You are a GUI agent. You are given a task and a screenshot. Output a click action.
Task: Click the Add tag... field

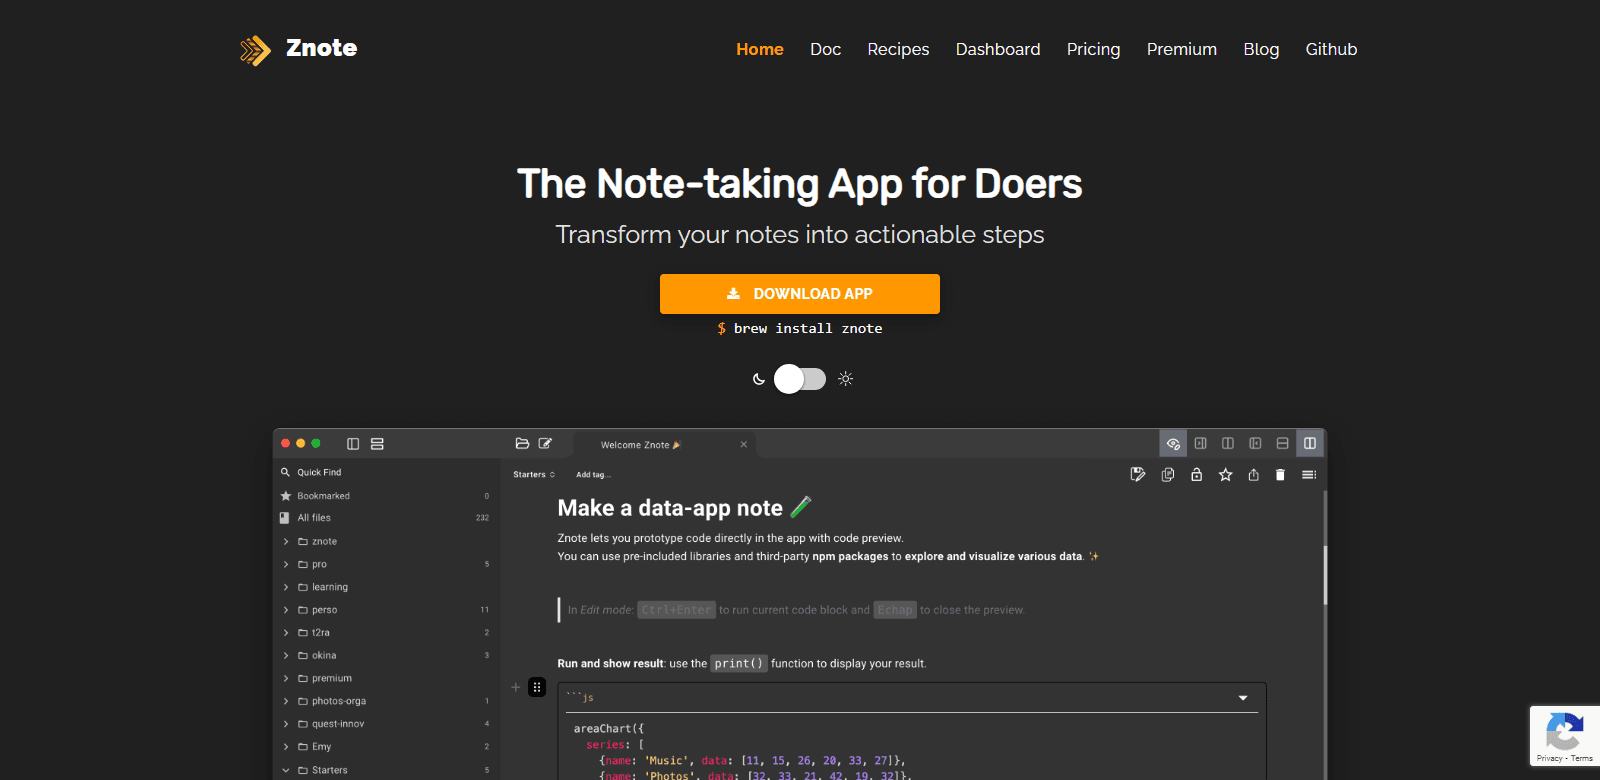(593, 475)
